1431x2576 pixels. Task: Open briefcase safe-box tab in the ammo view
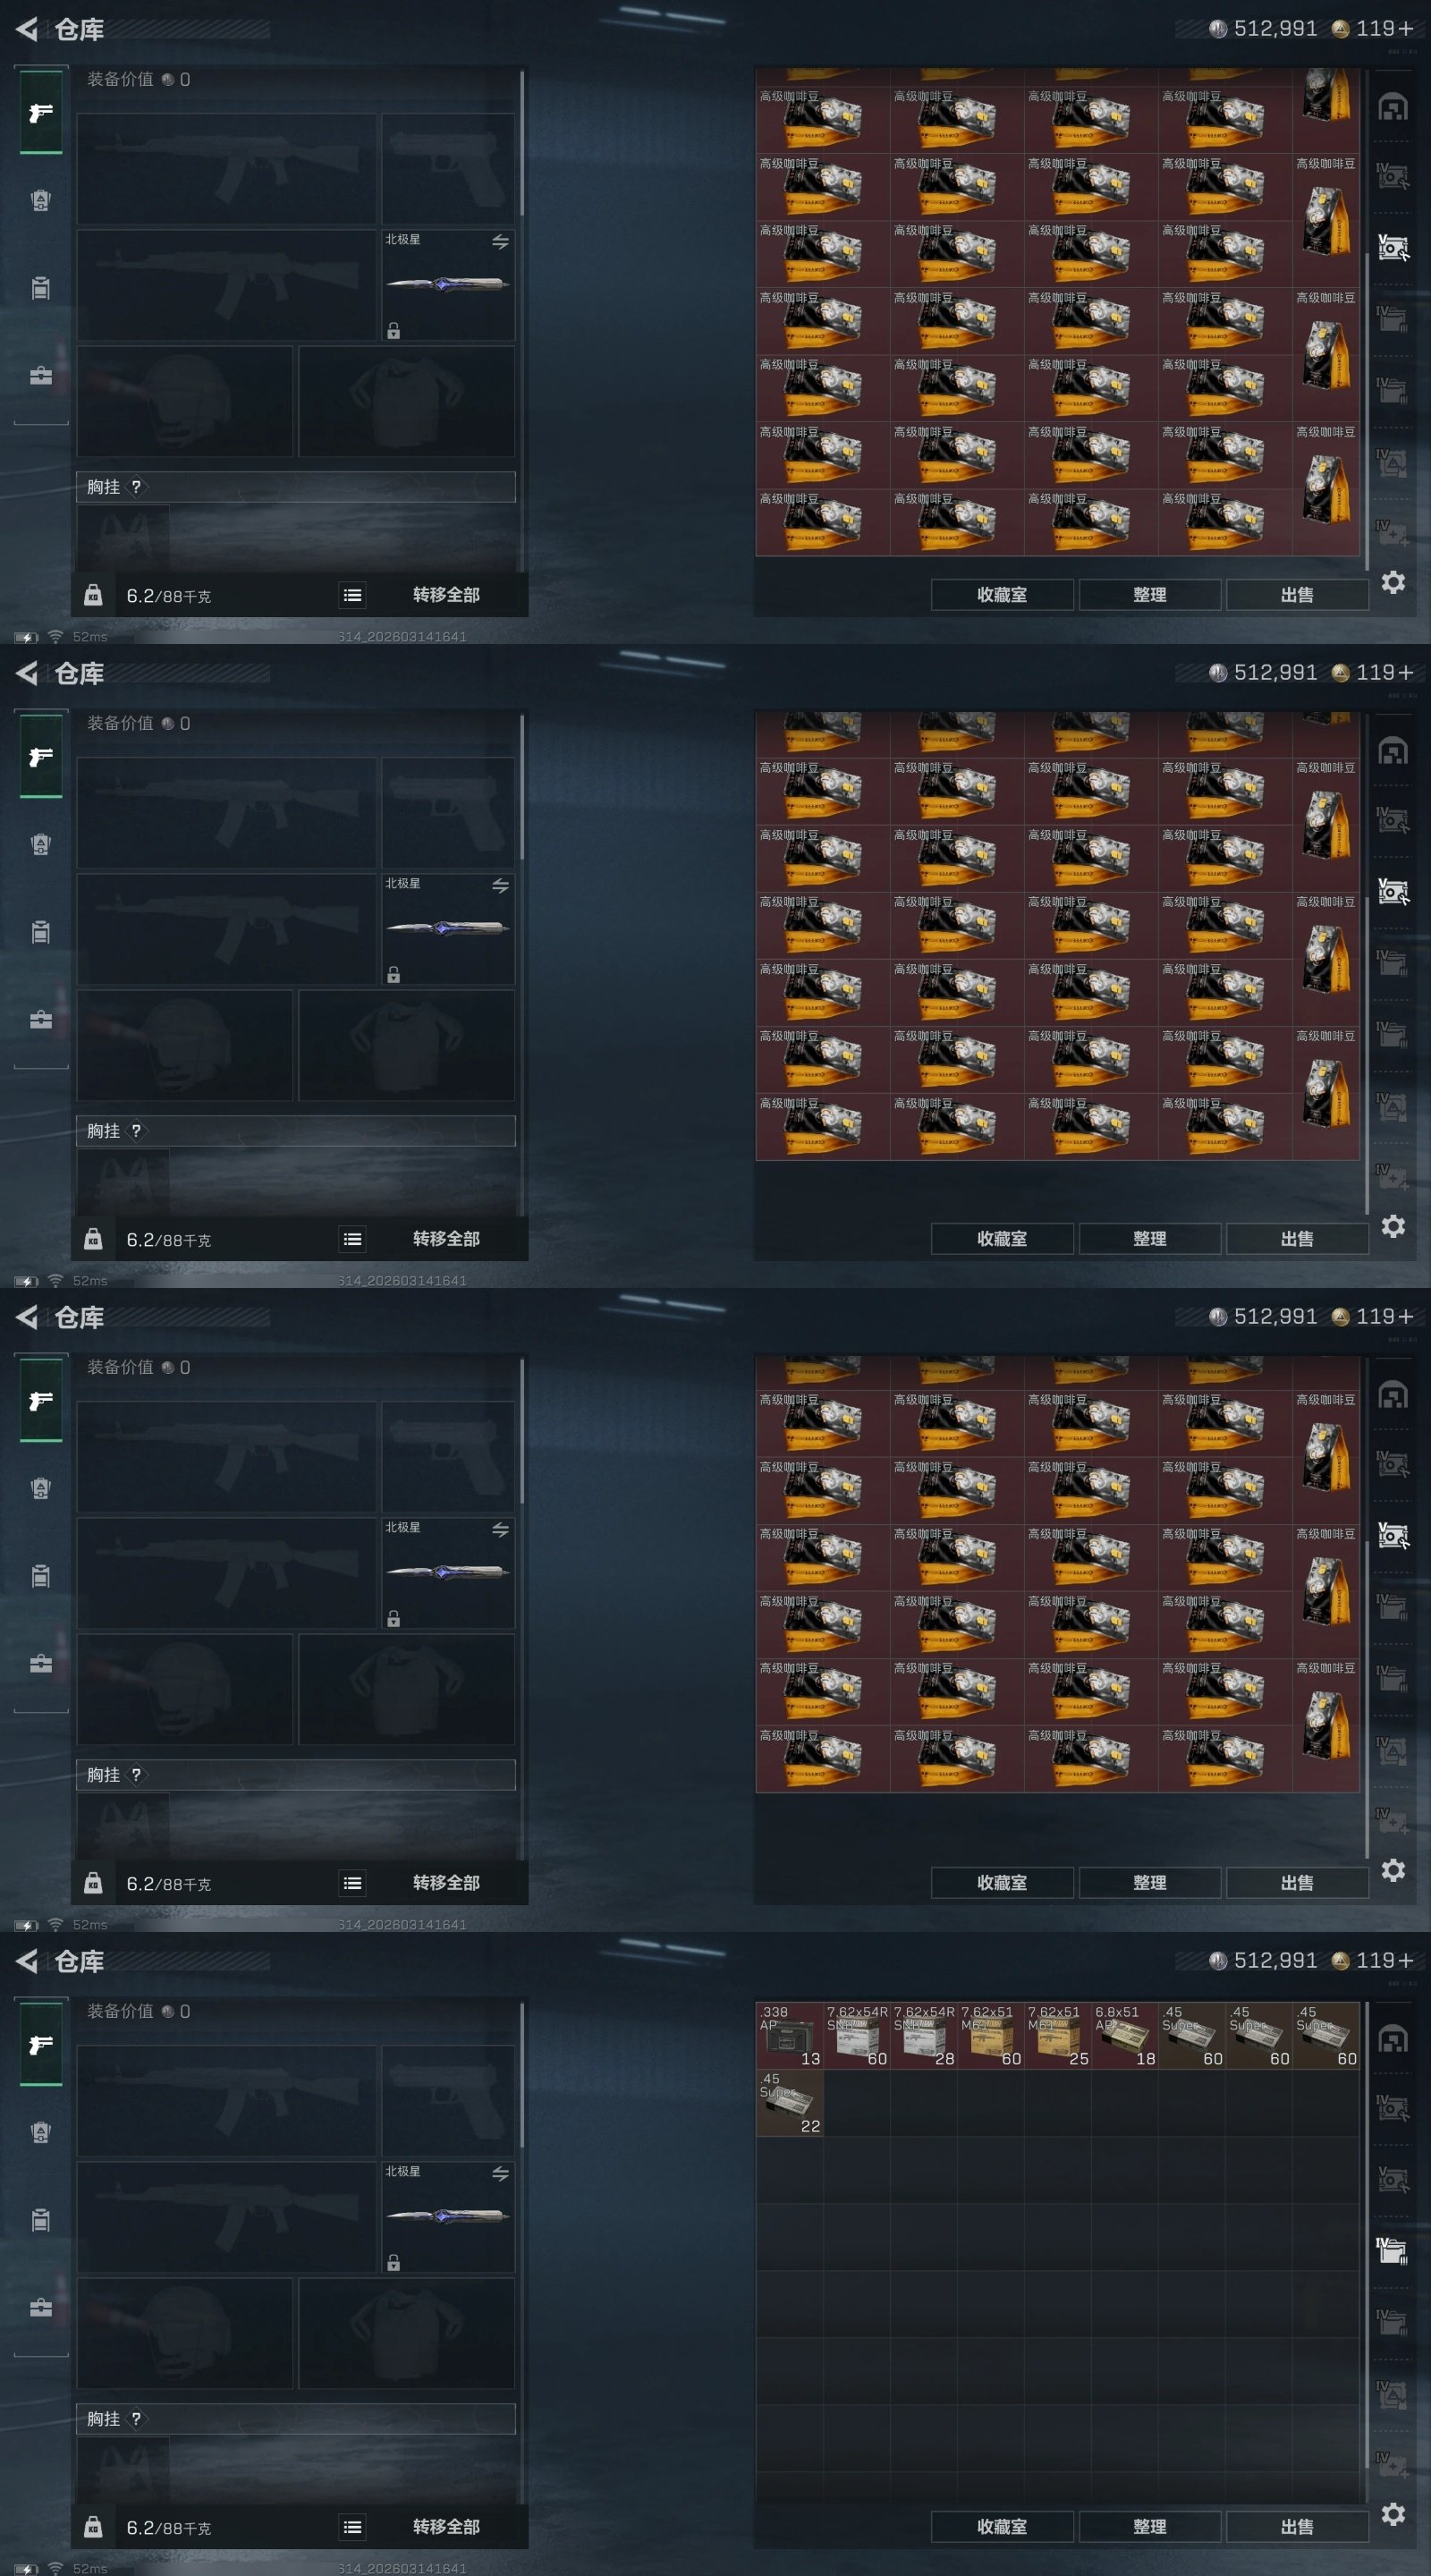coord(41,2308)
